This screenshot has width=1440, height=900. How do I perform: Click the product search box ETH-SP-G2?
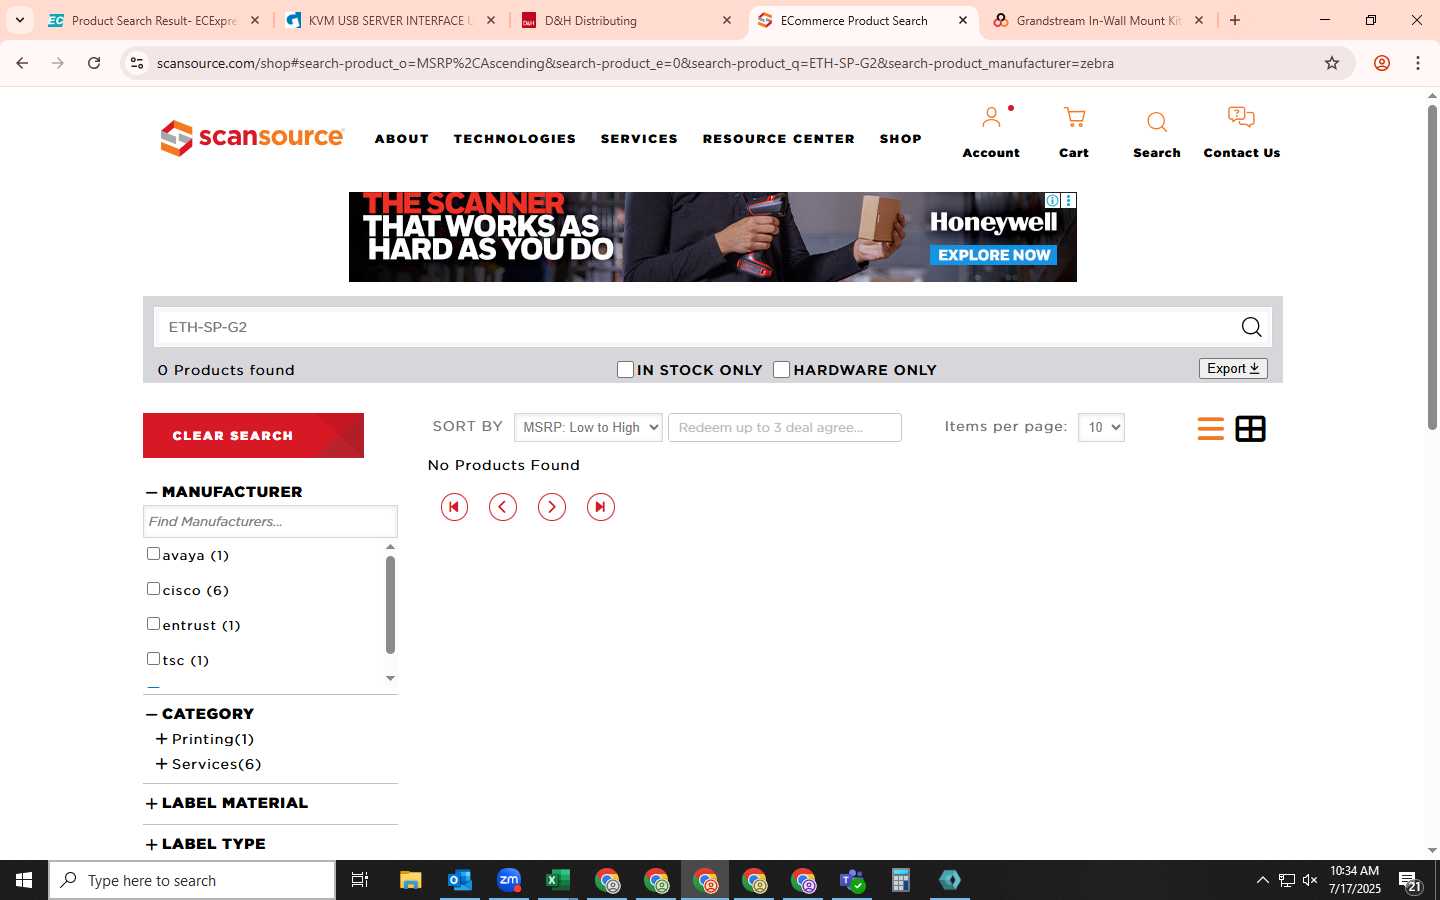[695, 327]
